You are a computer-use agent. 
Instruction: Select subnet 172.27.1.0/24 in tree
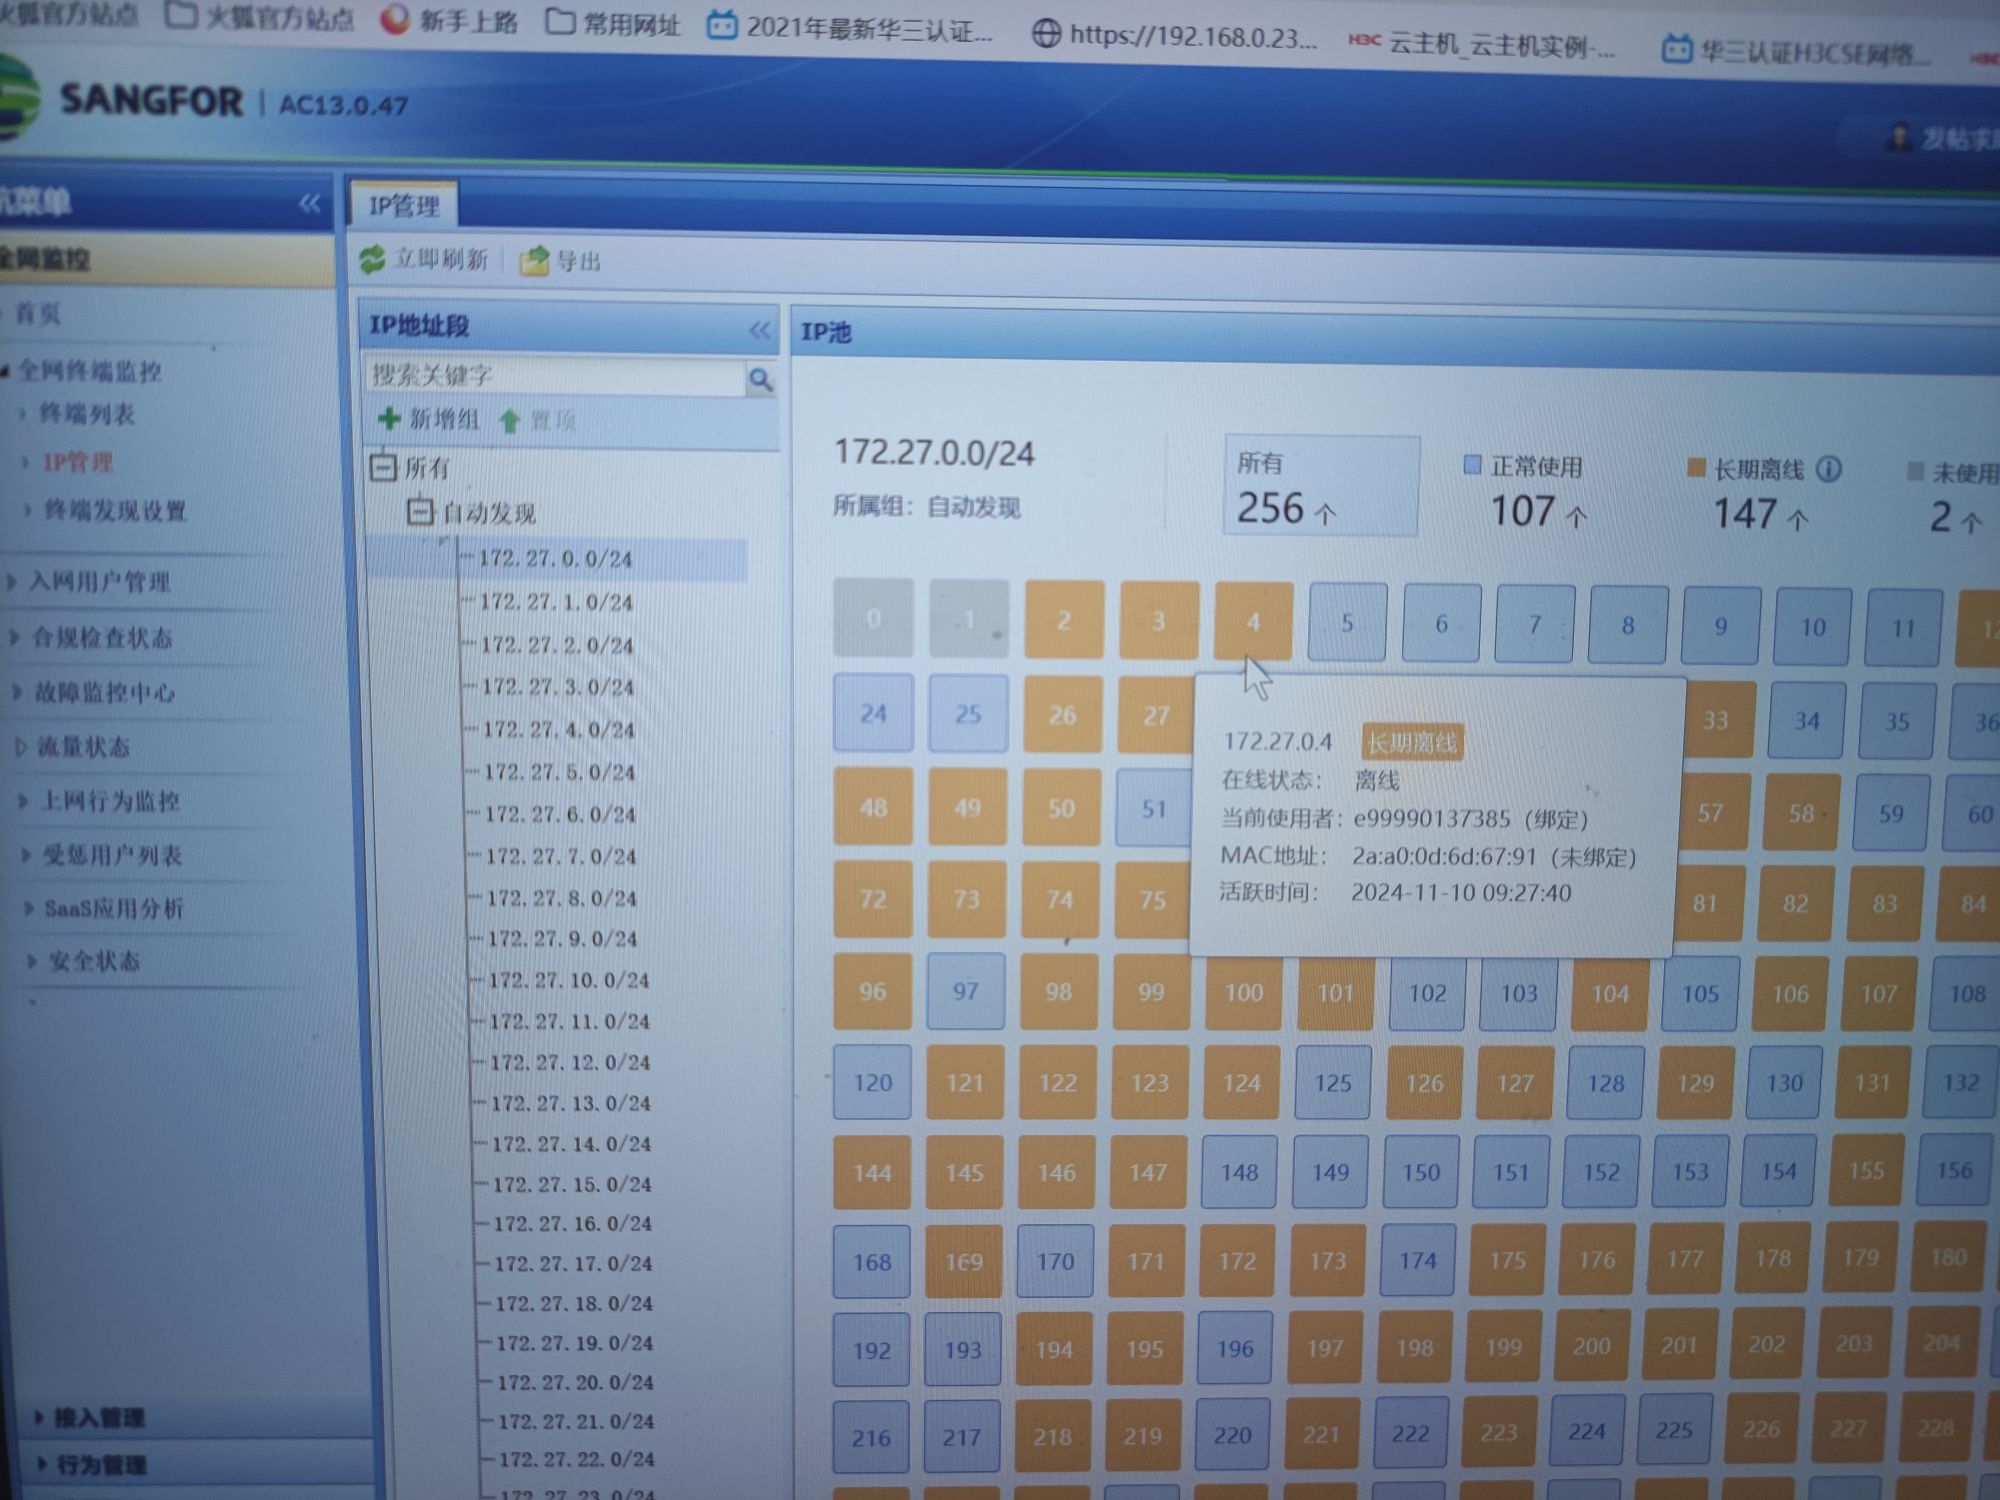tap(556, 602)
